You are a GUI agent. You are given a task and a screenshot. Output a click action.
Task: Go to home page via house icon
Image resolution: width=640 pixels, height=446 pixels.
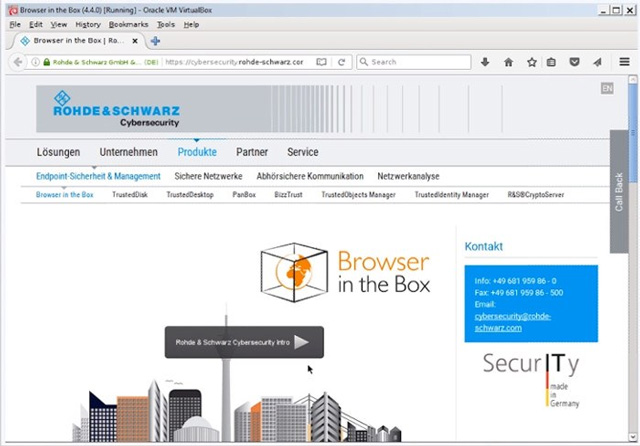point(509,62)
